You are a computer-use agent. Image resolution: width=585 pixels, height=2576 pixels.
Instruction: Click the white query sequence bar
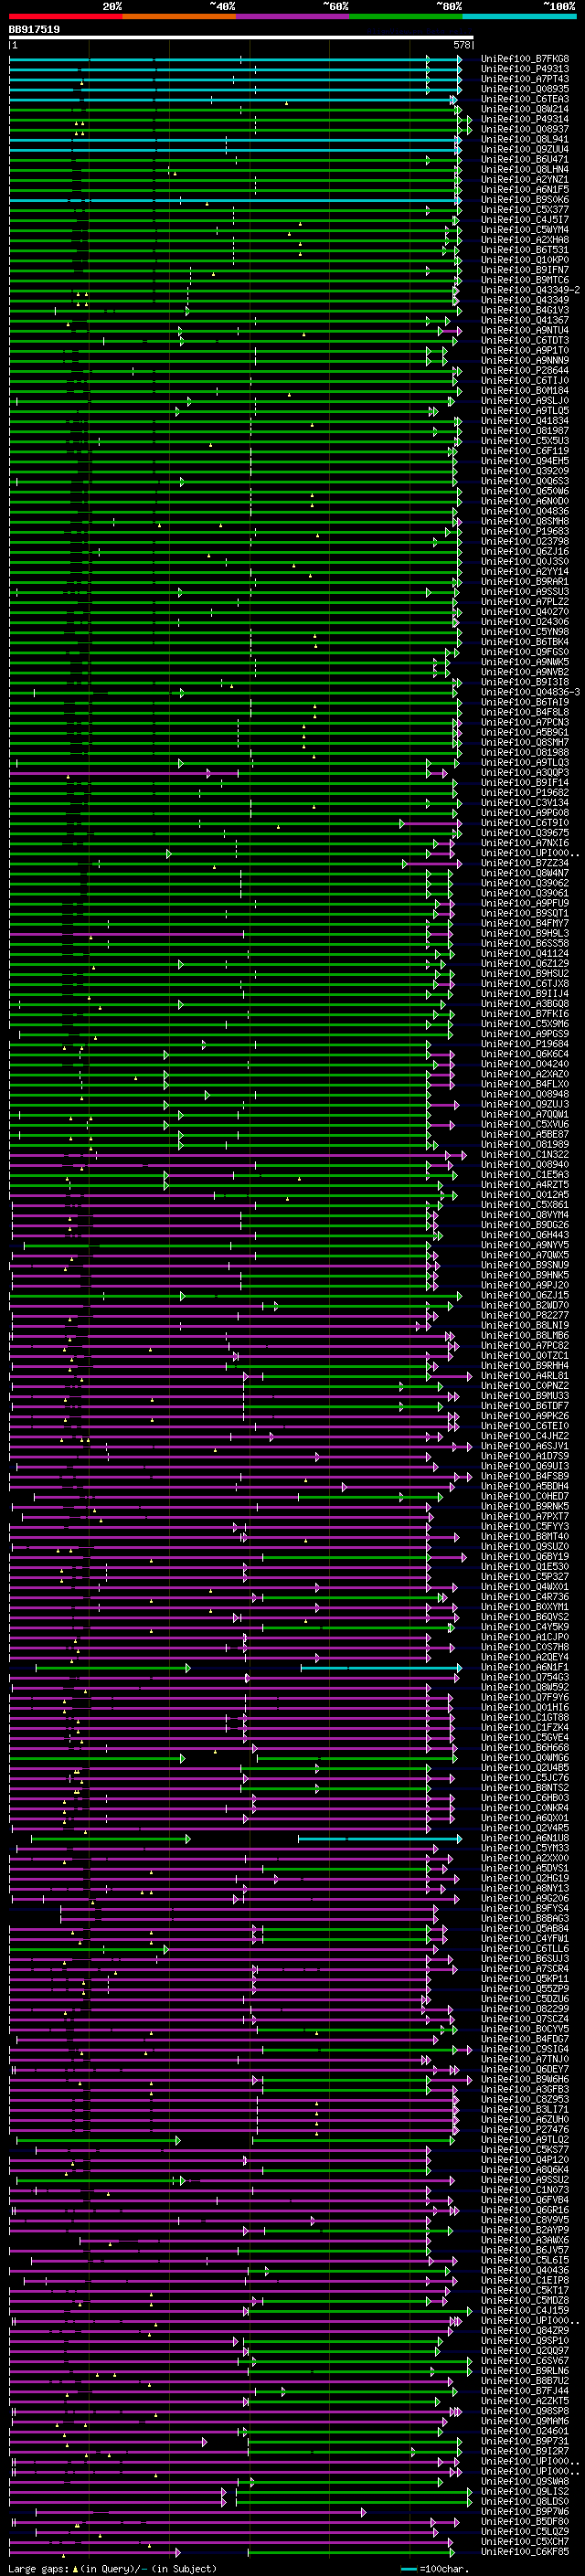(241, 38)
